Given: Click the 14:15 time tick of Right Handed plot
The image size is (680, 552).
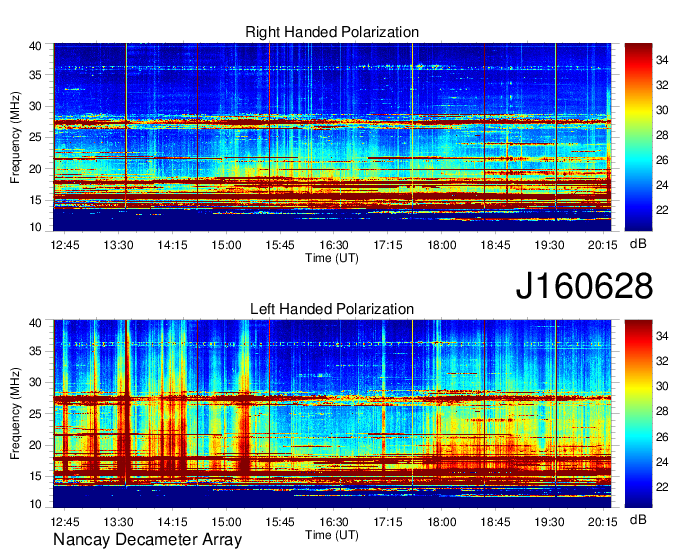Looking at the screenshot, I should tap(172, 245).
